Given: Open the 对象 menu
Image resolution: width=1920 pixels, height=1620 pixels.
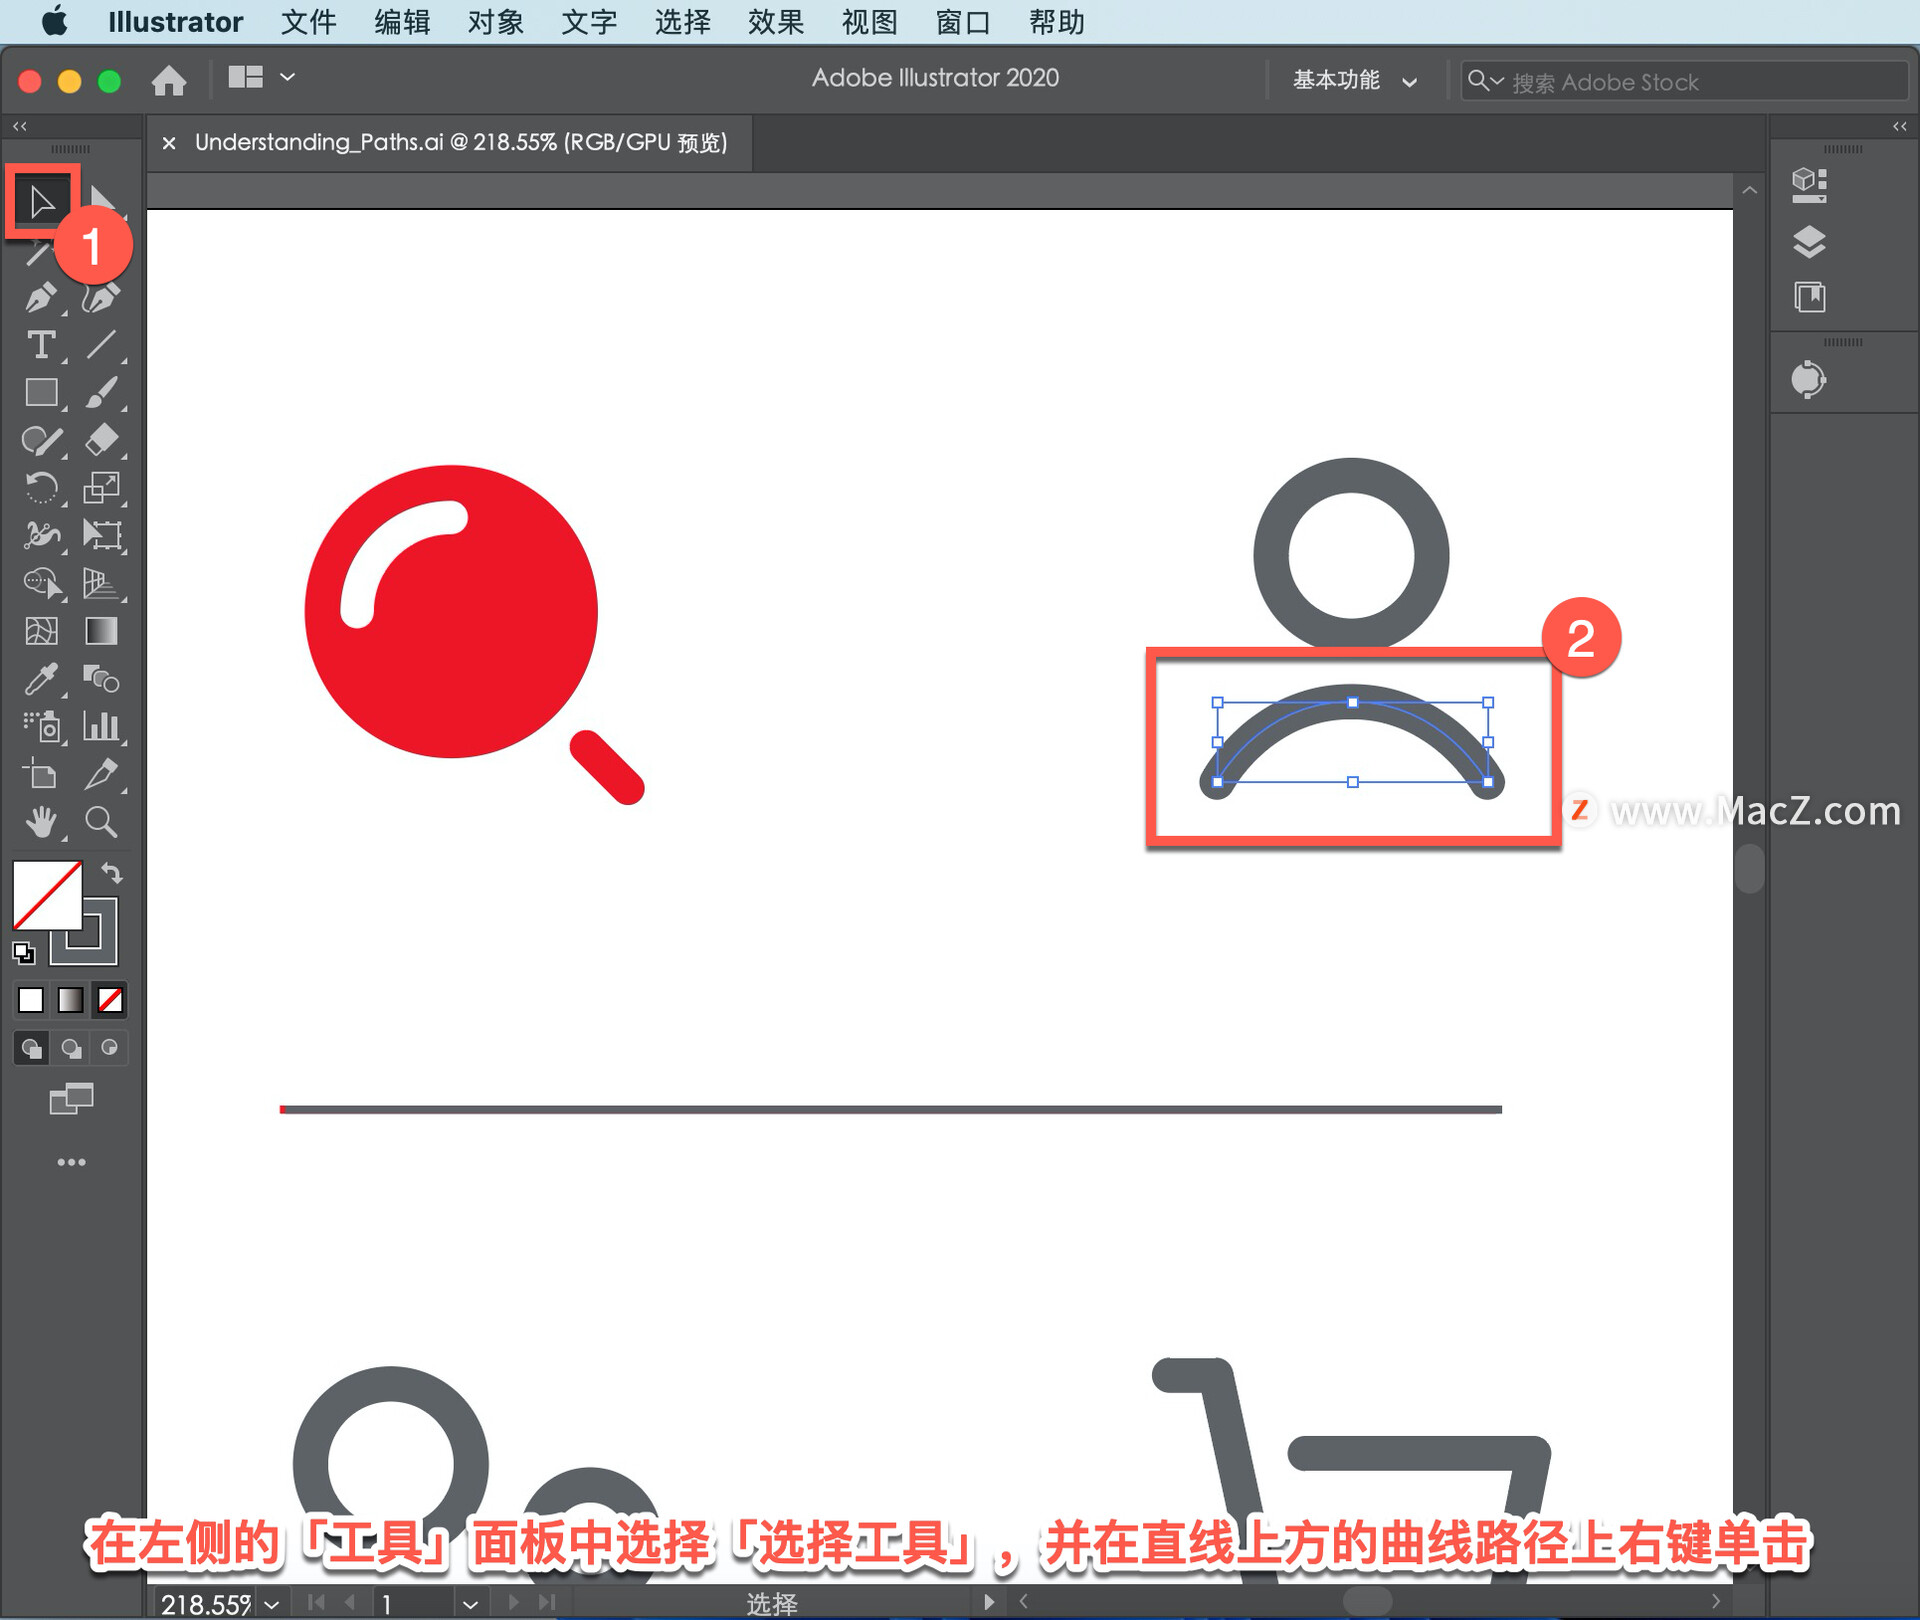Looking at the screenshot, I should click(x=496, y=22).
